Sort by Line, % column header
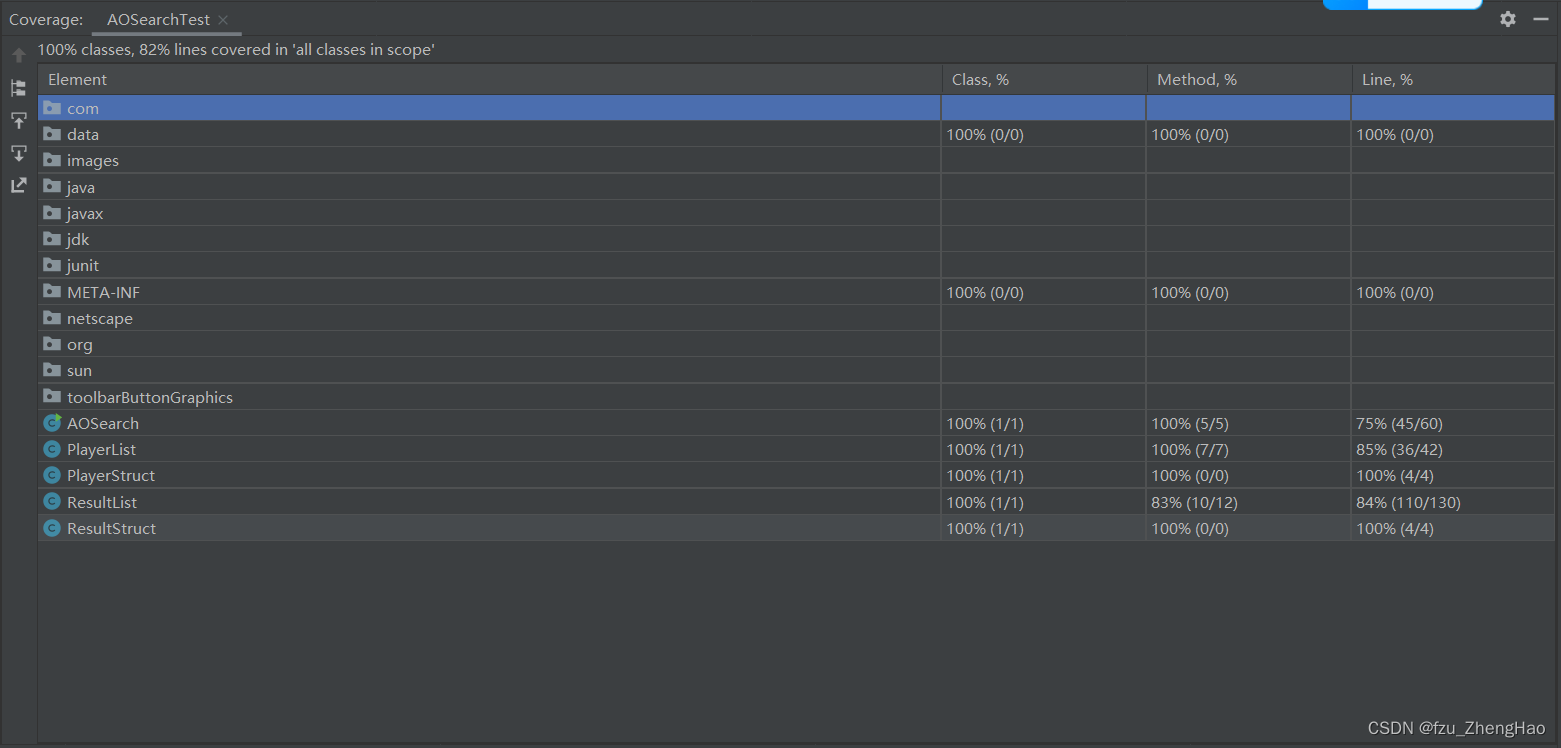1561x748 pixels. click(1453, 80)
